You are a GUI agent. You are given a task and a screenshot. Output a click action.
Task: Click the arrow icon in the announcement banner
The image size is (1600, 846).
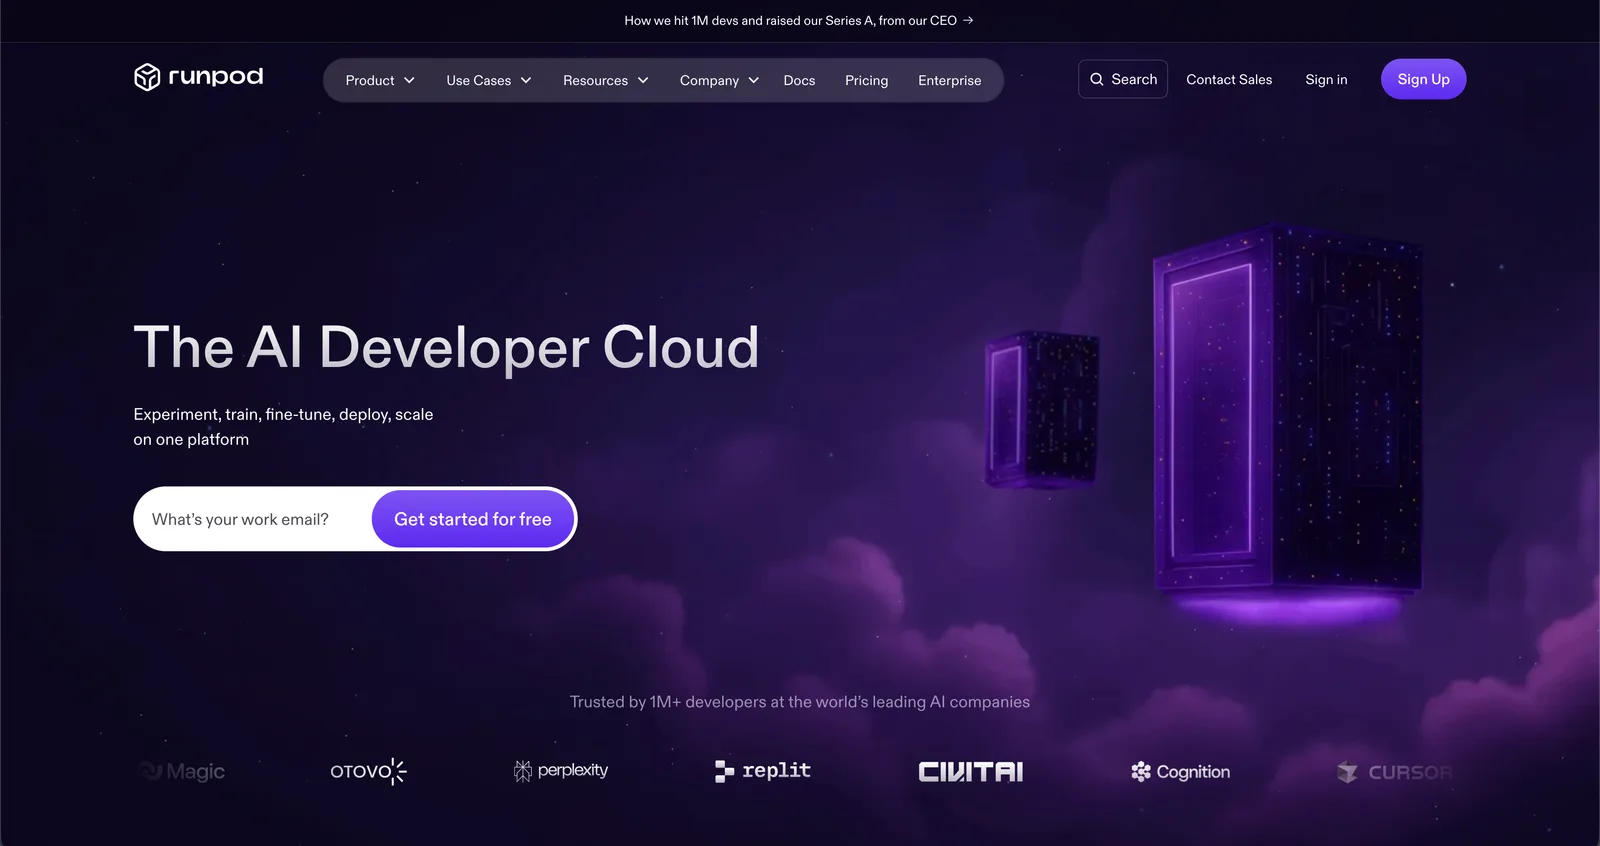point(968,20)
